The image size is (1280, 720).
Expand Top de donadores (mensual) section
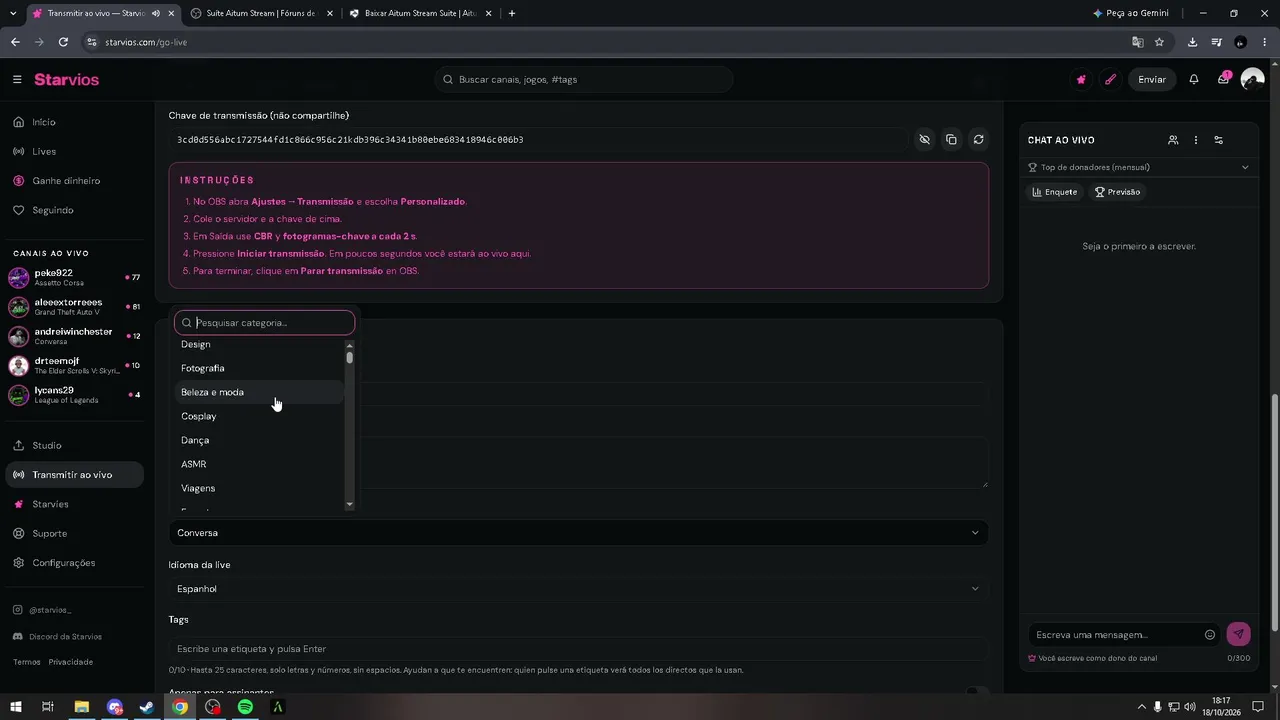1139,167
